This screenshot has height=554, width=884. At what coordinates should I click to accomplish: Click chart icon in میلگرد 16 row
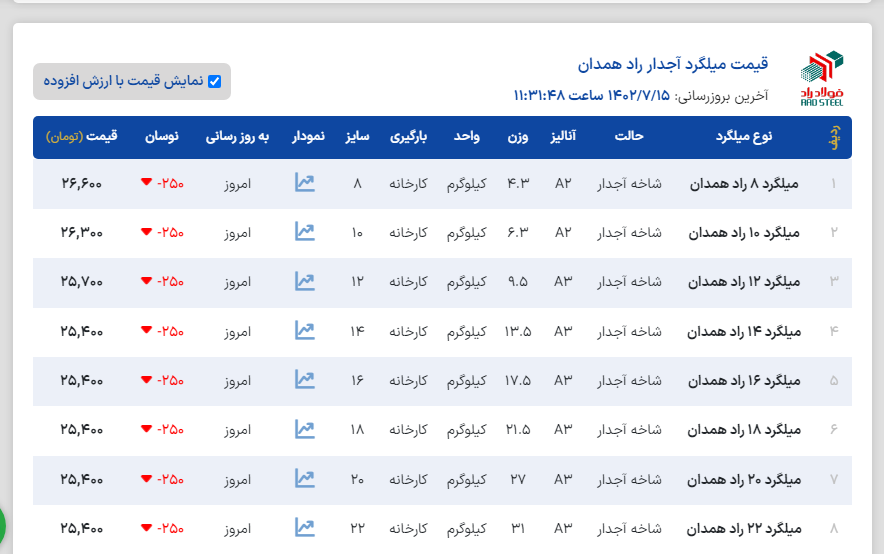[x=305, y=379]
